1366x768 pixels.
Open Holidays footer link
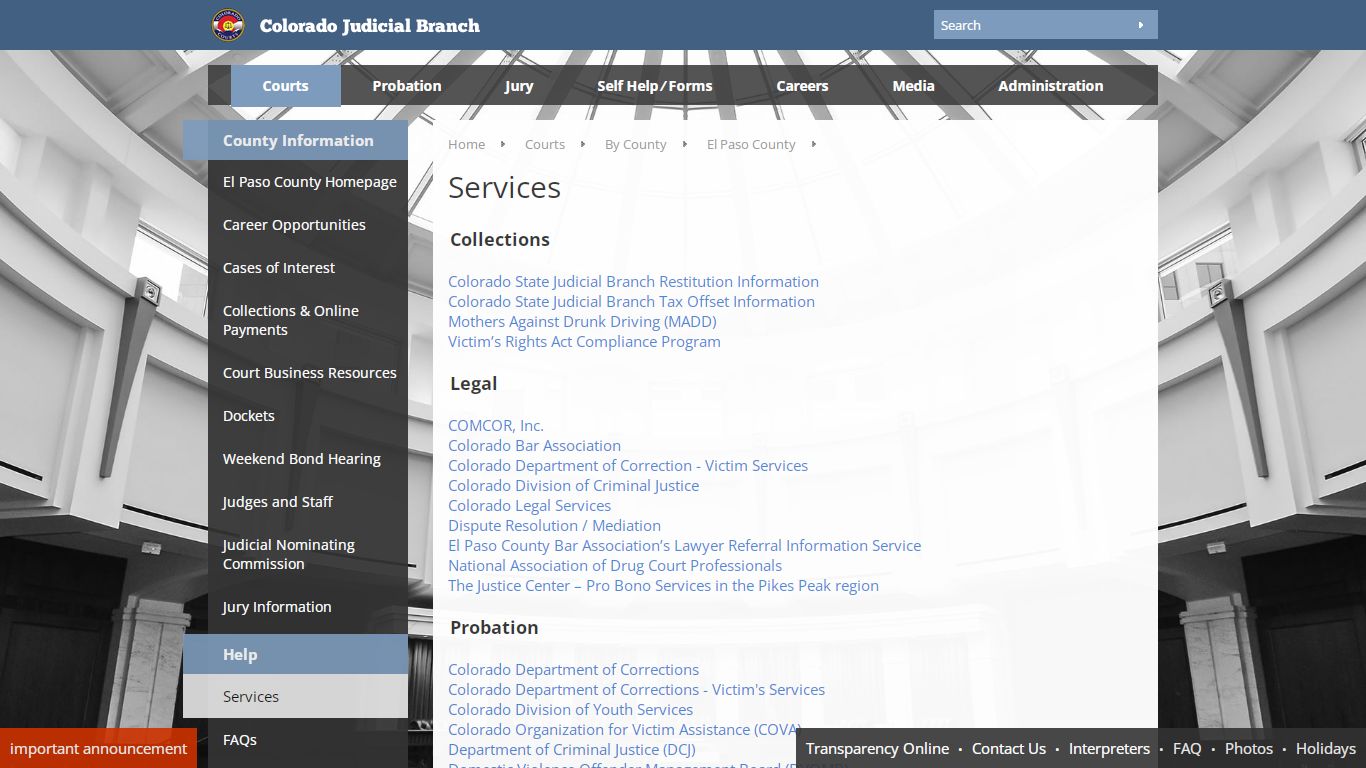(1326, 749)
